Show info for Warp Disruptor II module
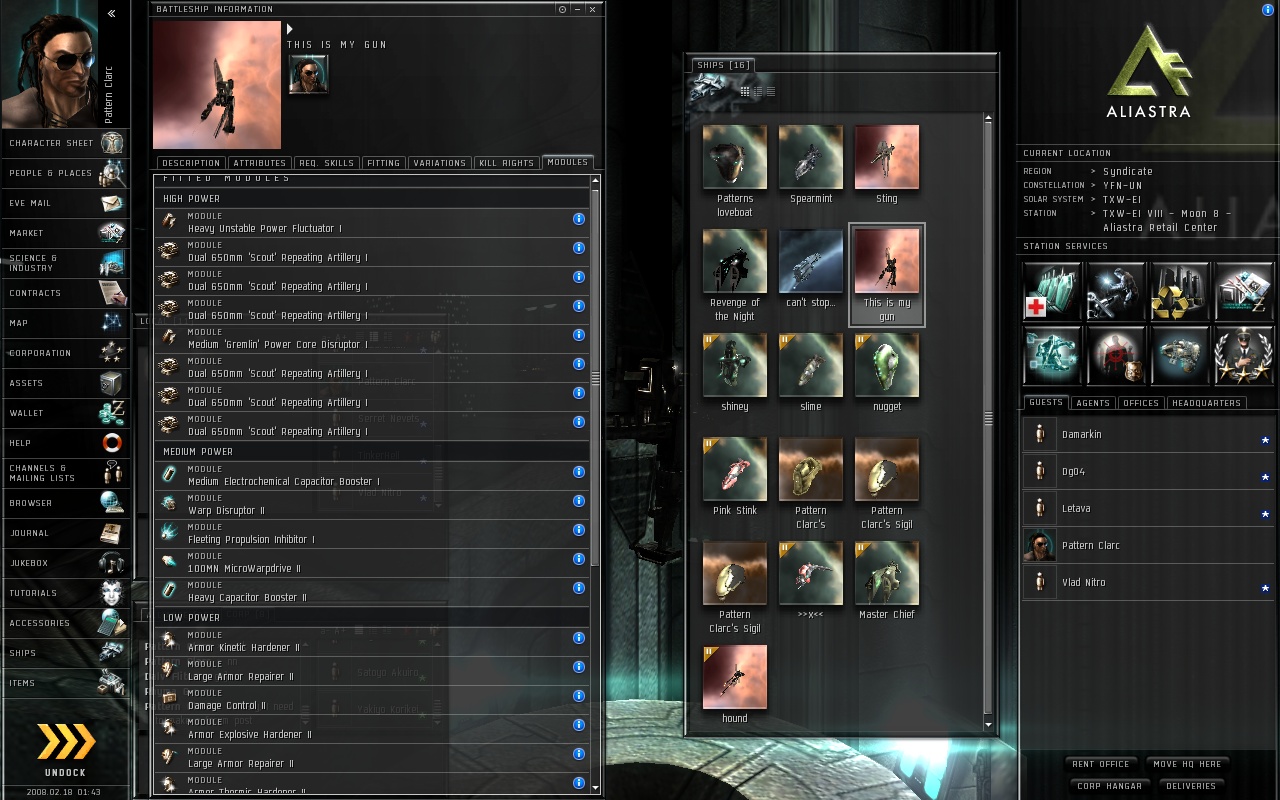 (578, 501)
